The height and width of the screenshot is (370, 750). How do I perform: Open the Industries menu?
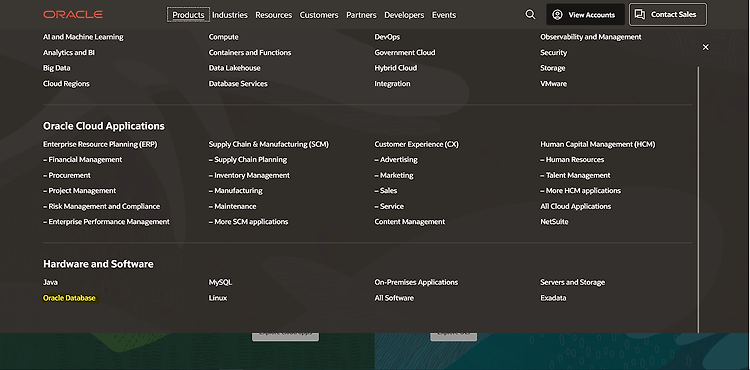[x=230, y=15]
